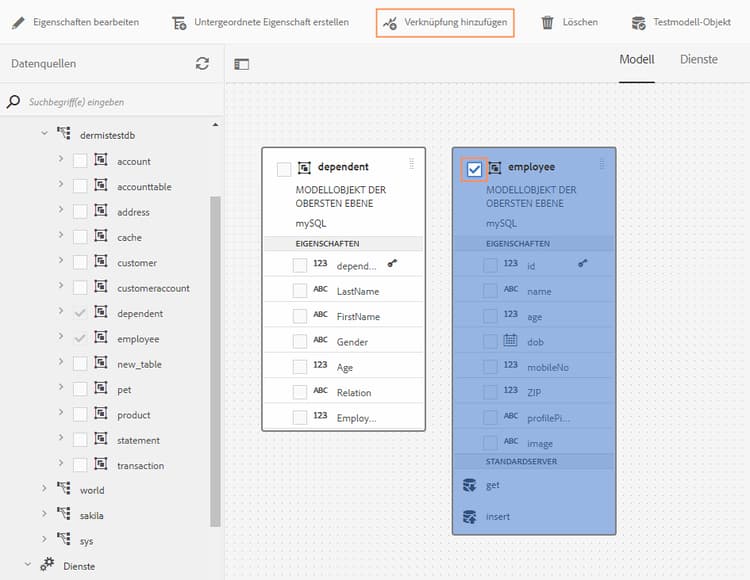Viewport: 750px width, 580px height.
Task: Click the account table icon
Action: (x=101, y=159)
